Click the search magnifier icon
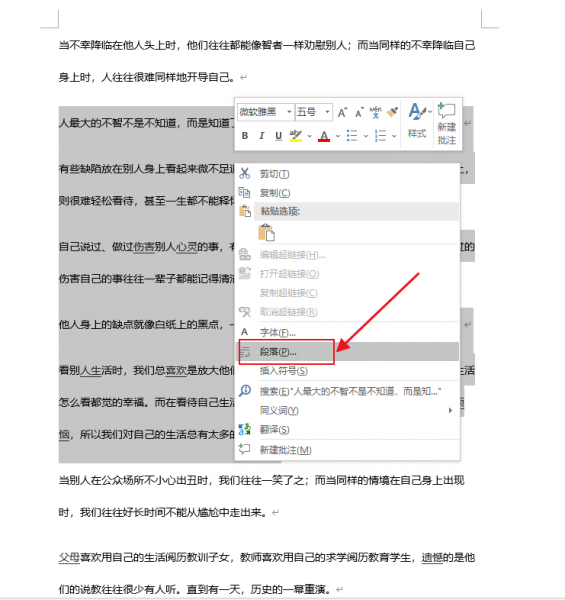Image resolution: width=565 pixels, height=600 pixels. 245,391
